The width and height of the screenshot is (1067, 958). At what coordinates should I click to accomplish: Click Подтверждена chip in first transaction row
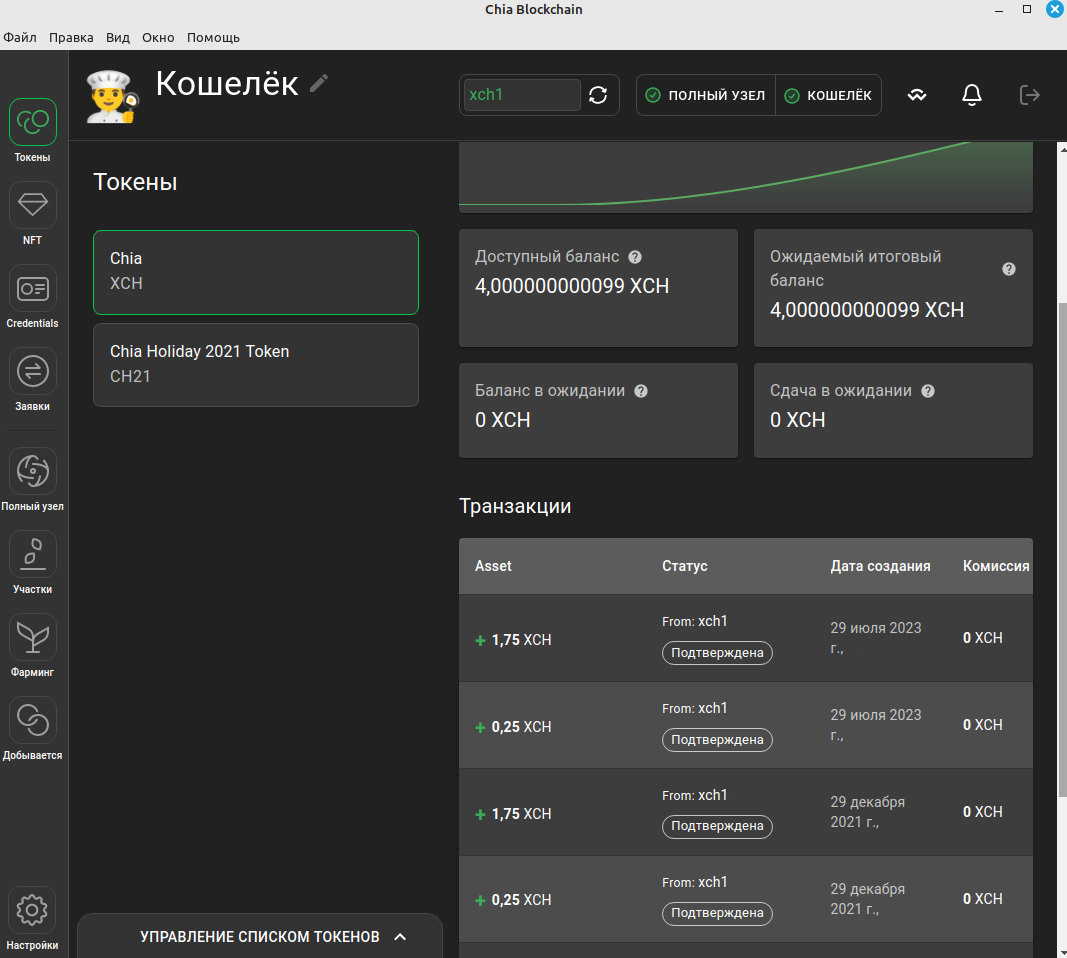[x=717, y=653]
